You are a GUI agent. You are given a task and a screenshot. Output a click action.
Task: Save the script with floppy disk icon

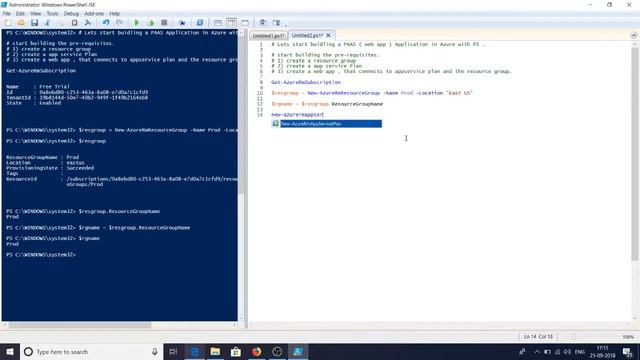(34, 23)
